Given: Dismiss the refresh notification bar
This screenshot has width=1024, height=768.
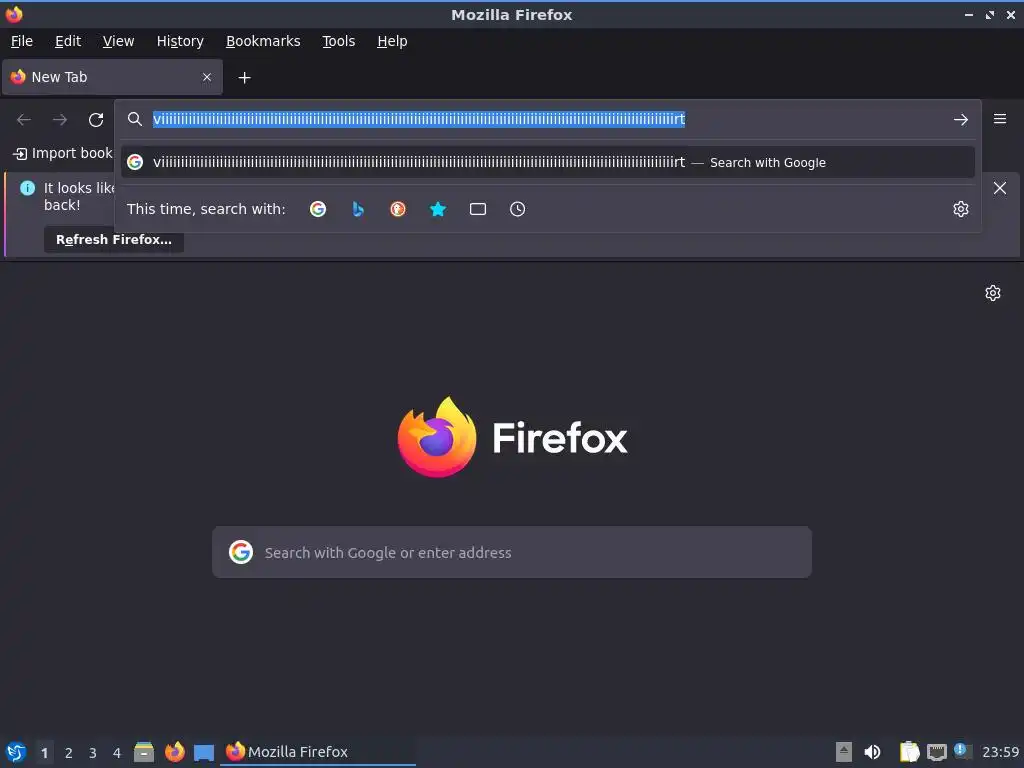Looking at the screenshot, I should coord(1000,188).
